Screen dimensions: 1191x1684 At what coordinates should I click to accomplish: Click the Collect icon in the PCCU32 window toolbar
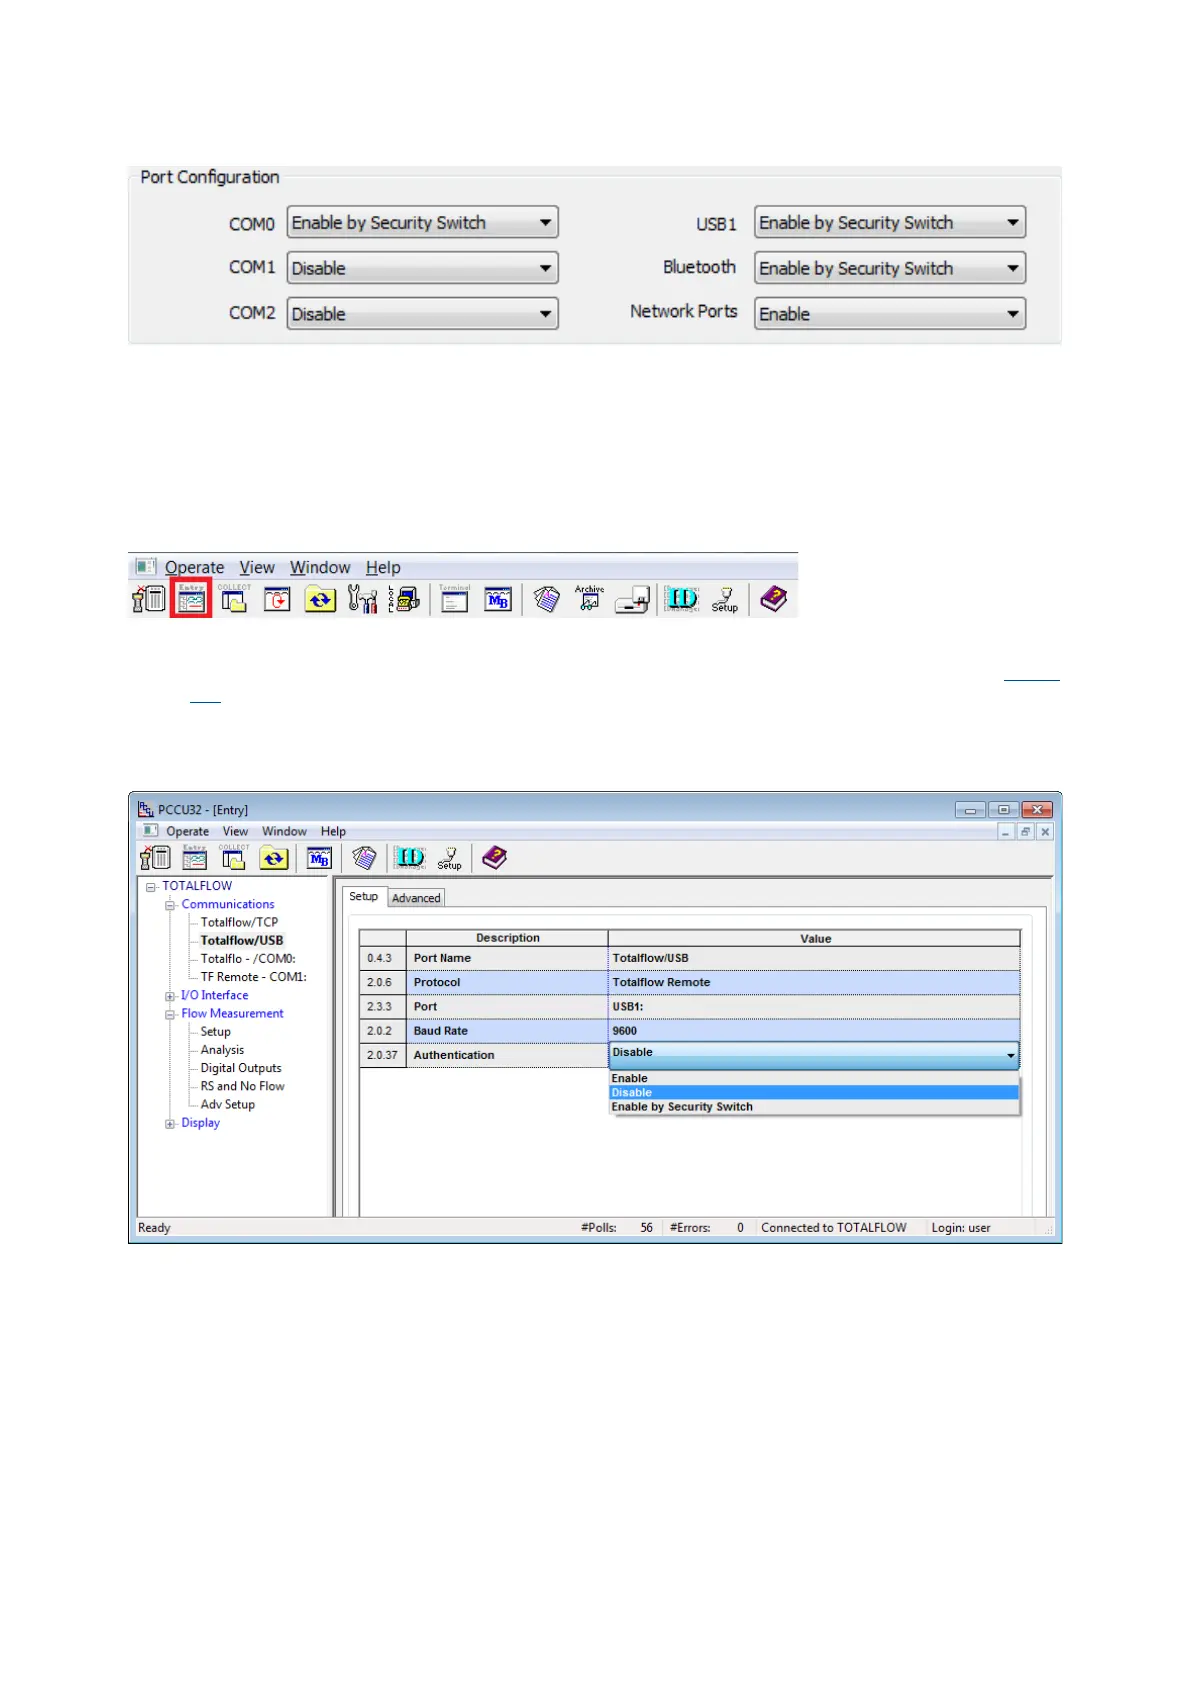234,857
